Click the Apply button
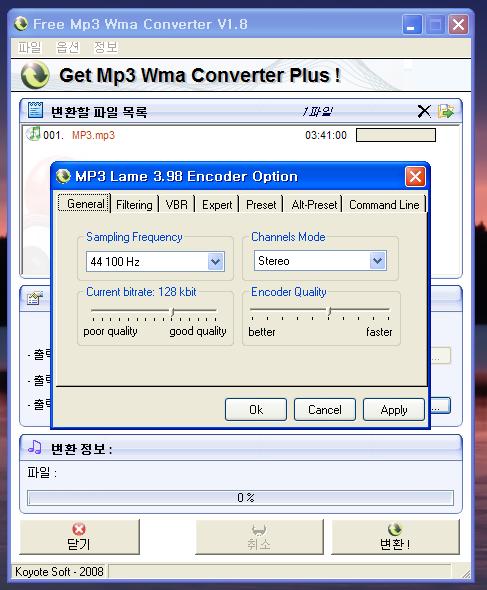 click(394, 409)
